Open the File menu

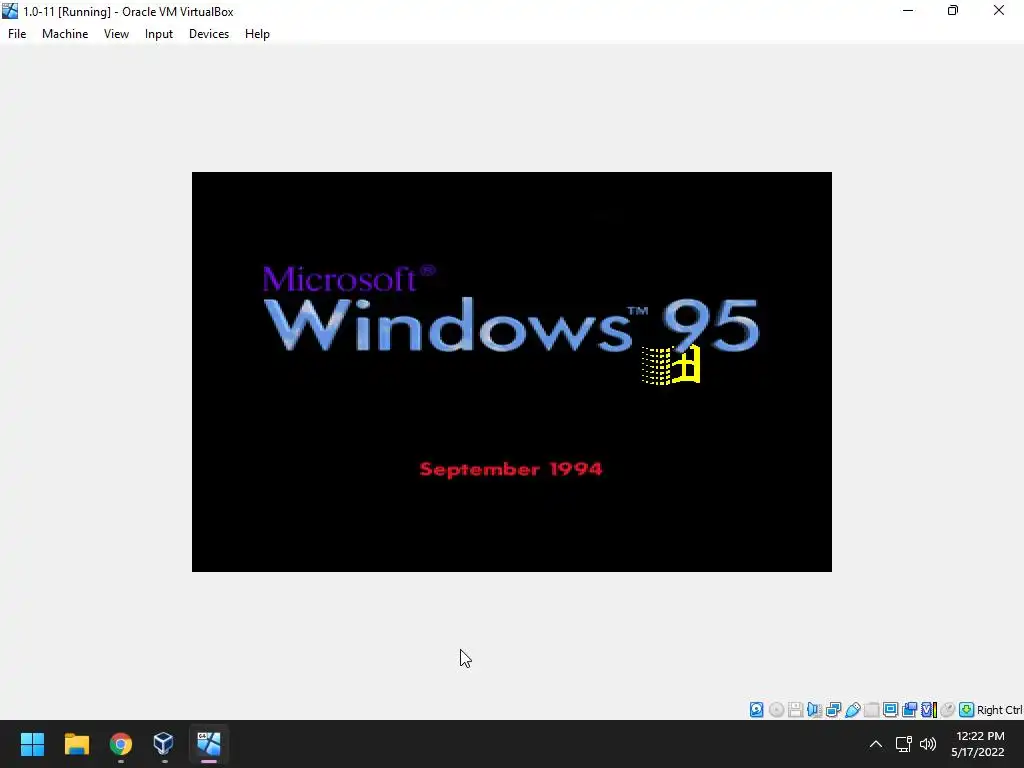pyautogui.click(x=17, y=34)
